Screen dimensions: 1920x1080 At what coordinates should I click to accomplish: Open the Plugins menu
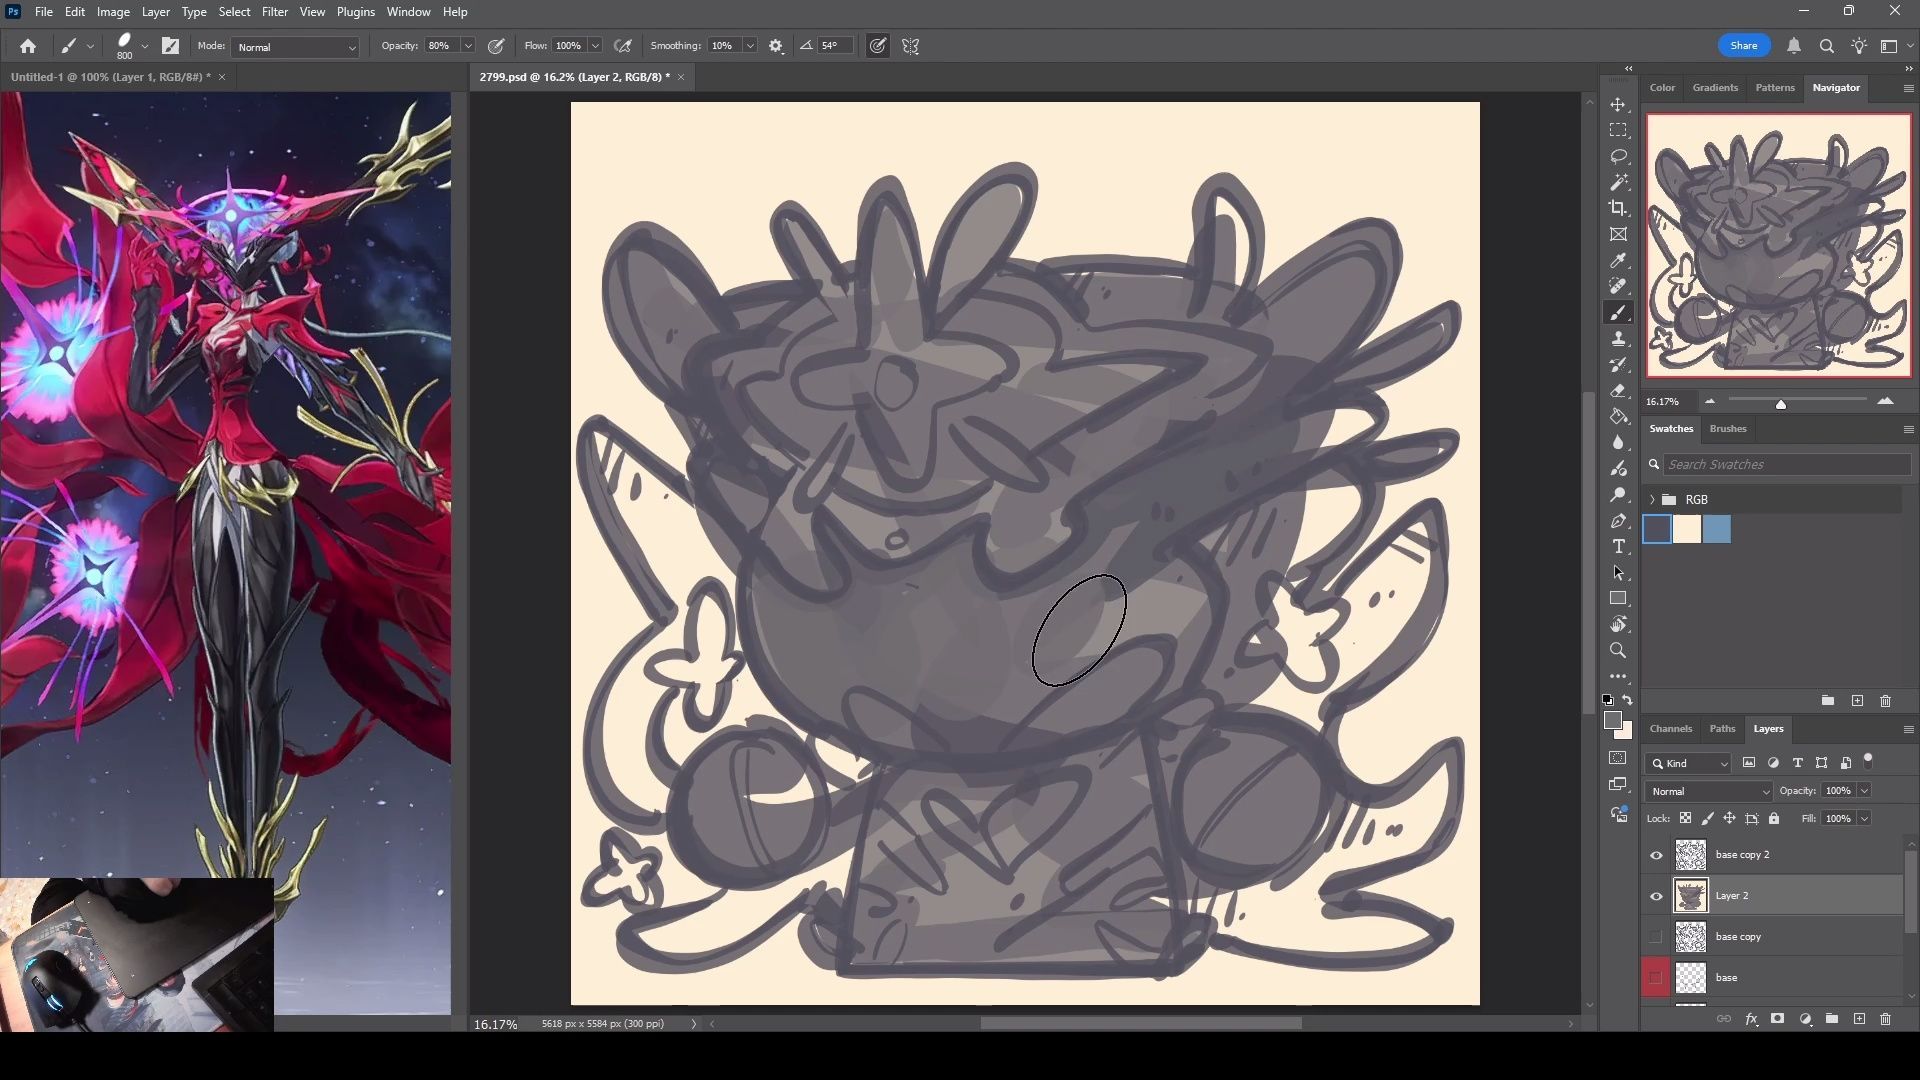click(355, 12)
